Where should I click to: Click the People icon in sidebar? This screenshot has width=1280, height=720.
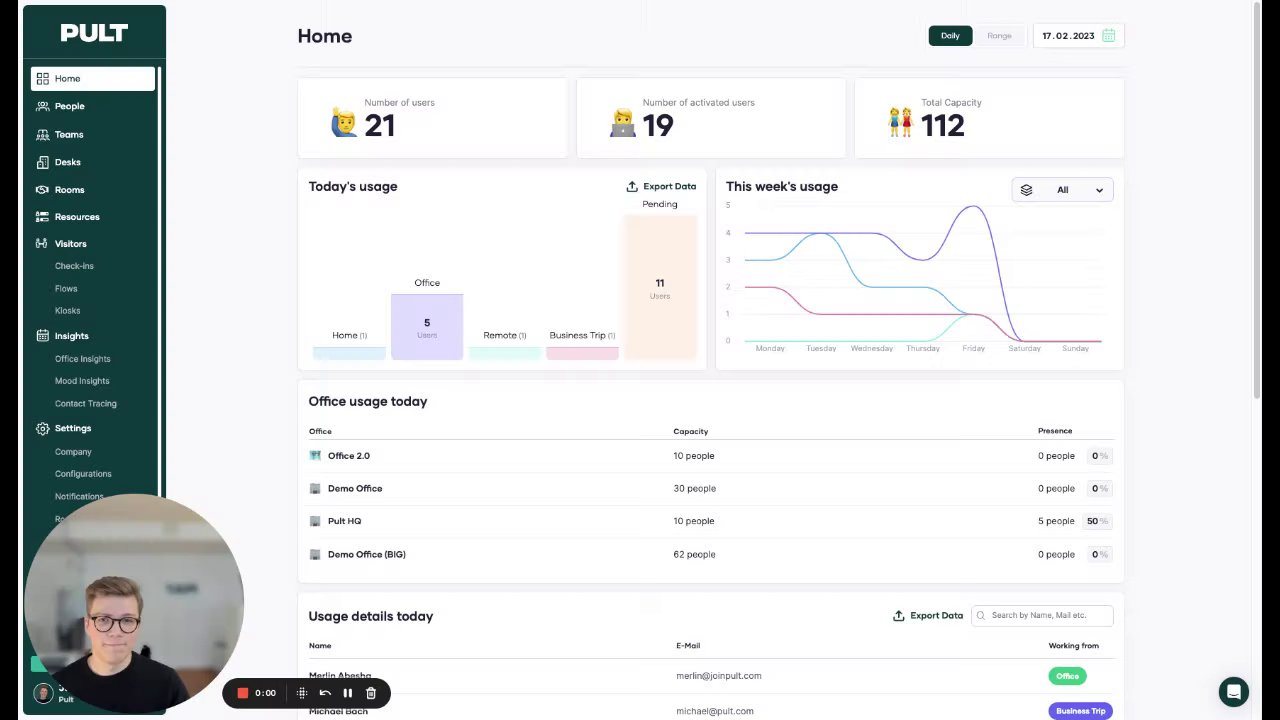42,106
